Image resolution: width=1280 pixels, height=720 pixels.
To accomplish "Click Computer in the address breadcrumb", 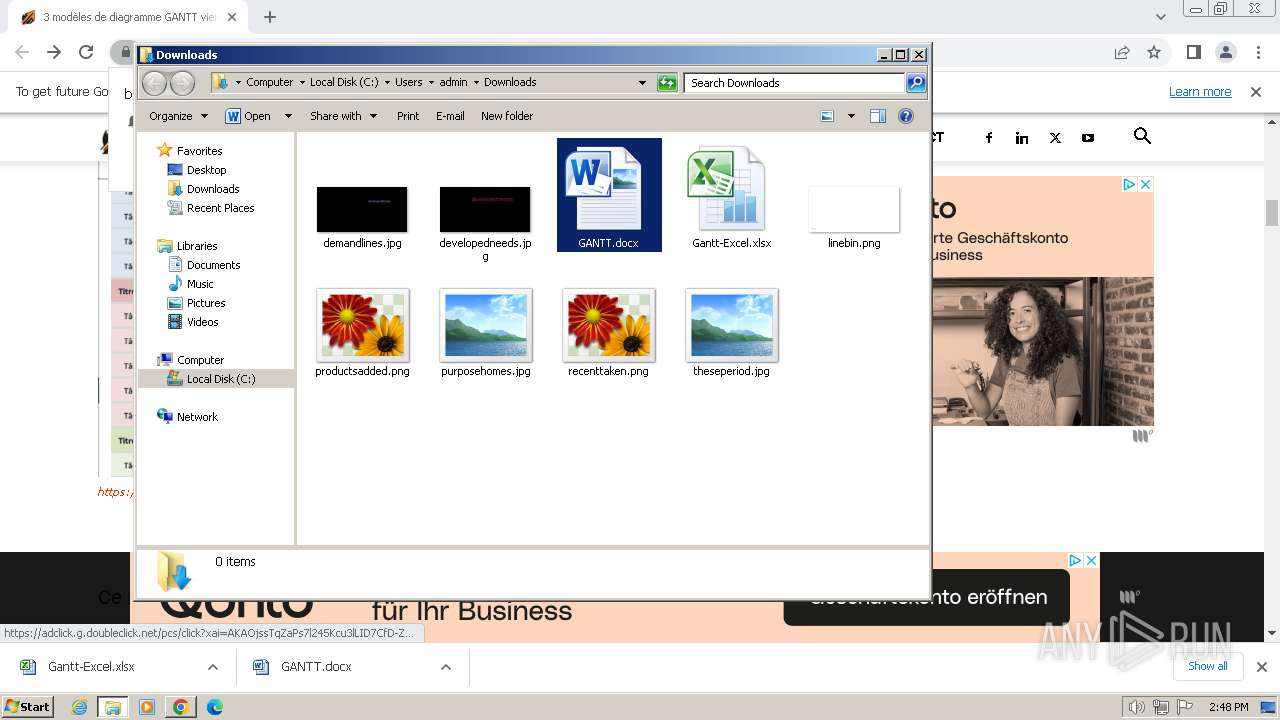I will 270,82.
